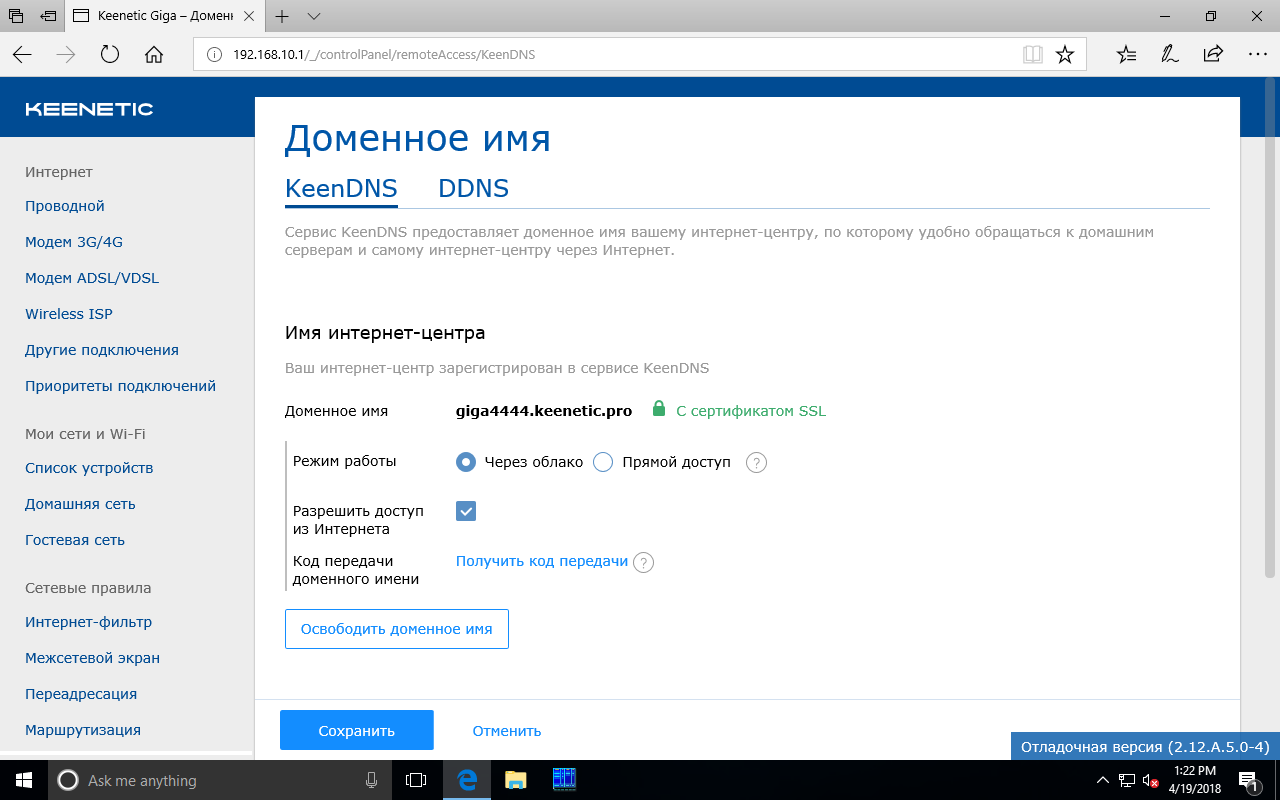Click the Сохранить button
1280x800 pixels.
pos(356,731)
